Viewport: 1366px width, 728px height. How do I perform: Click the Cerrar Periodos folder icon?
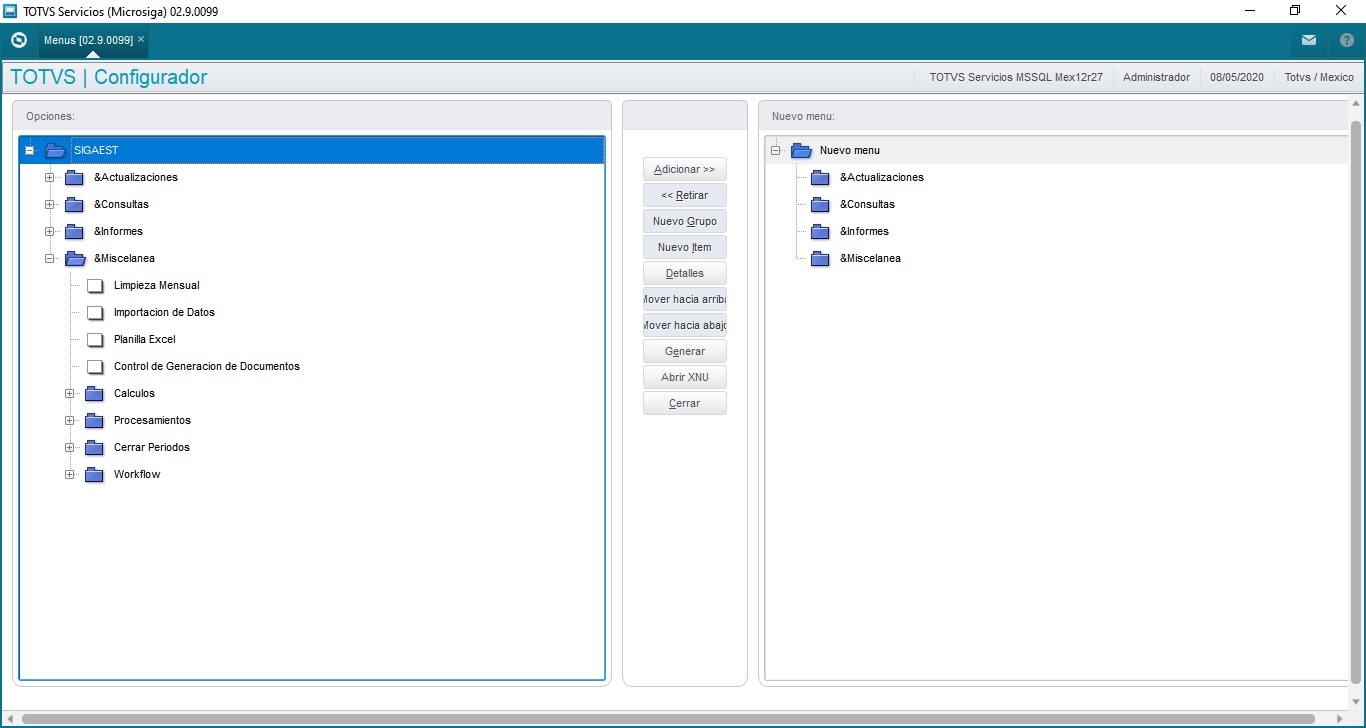(x=95, y=447)
